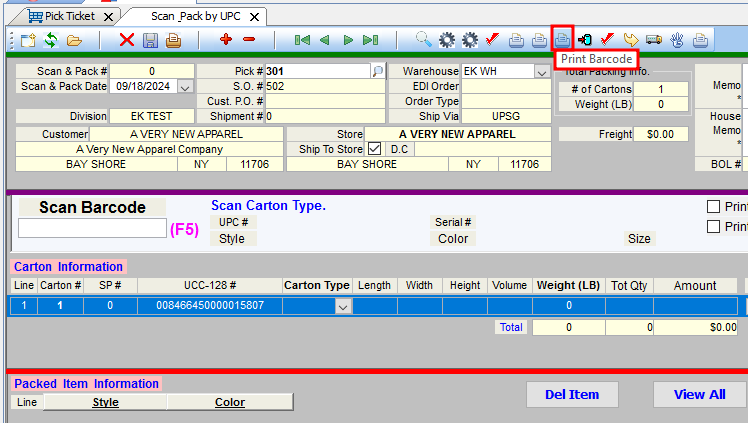Click the Amount column header
This screenshot has width=748, height=423.
[695, 285]
